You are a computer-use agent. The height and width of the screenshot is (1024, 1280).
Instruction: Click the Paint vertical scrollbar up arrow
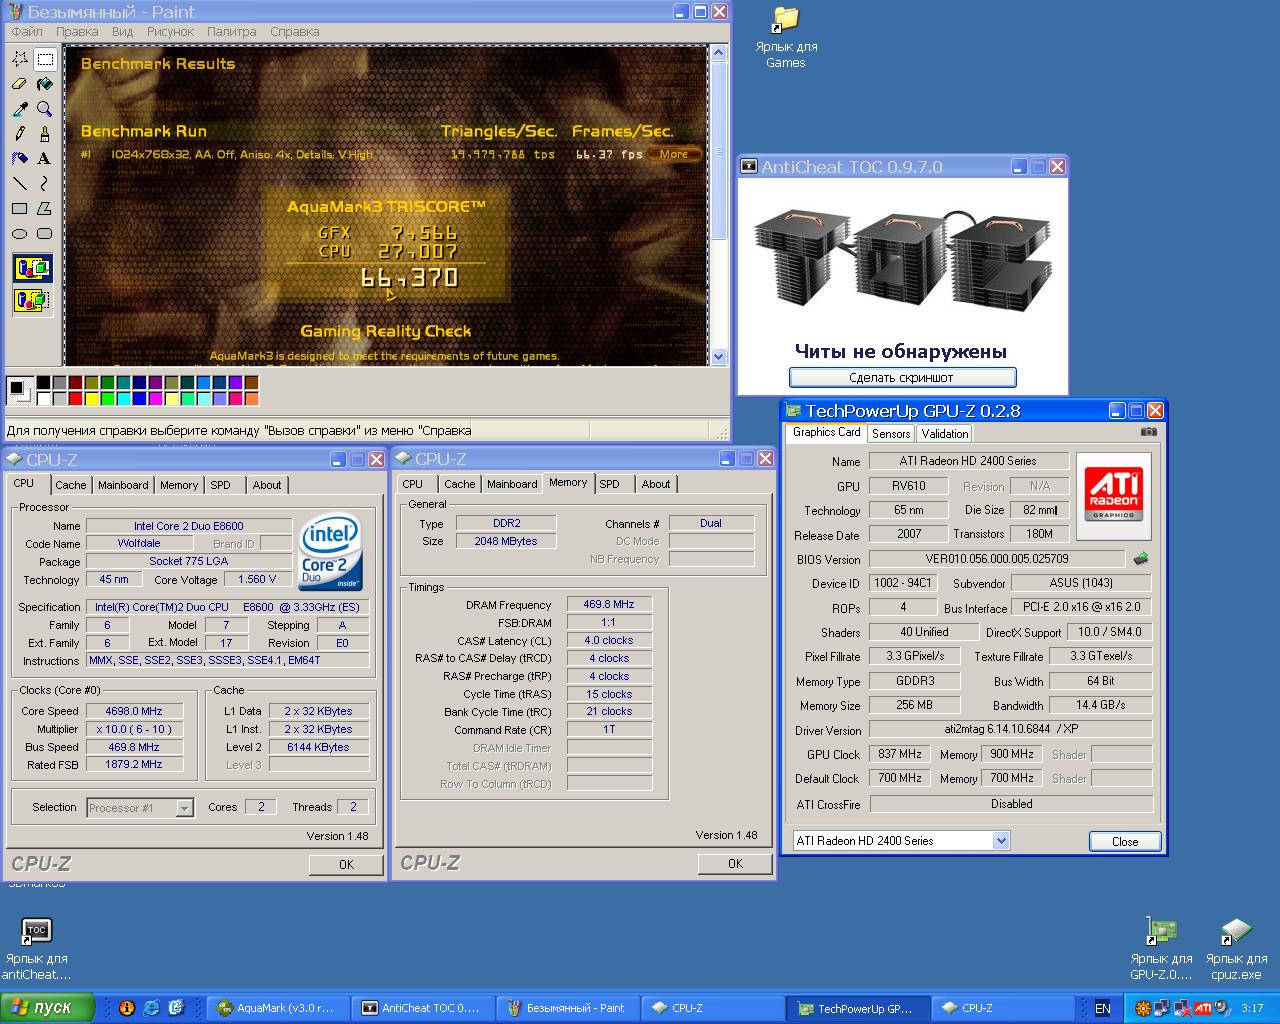pos(718,53)
